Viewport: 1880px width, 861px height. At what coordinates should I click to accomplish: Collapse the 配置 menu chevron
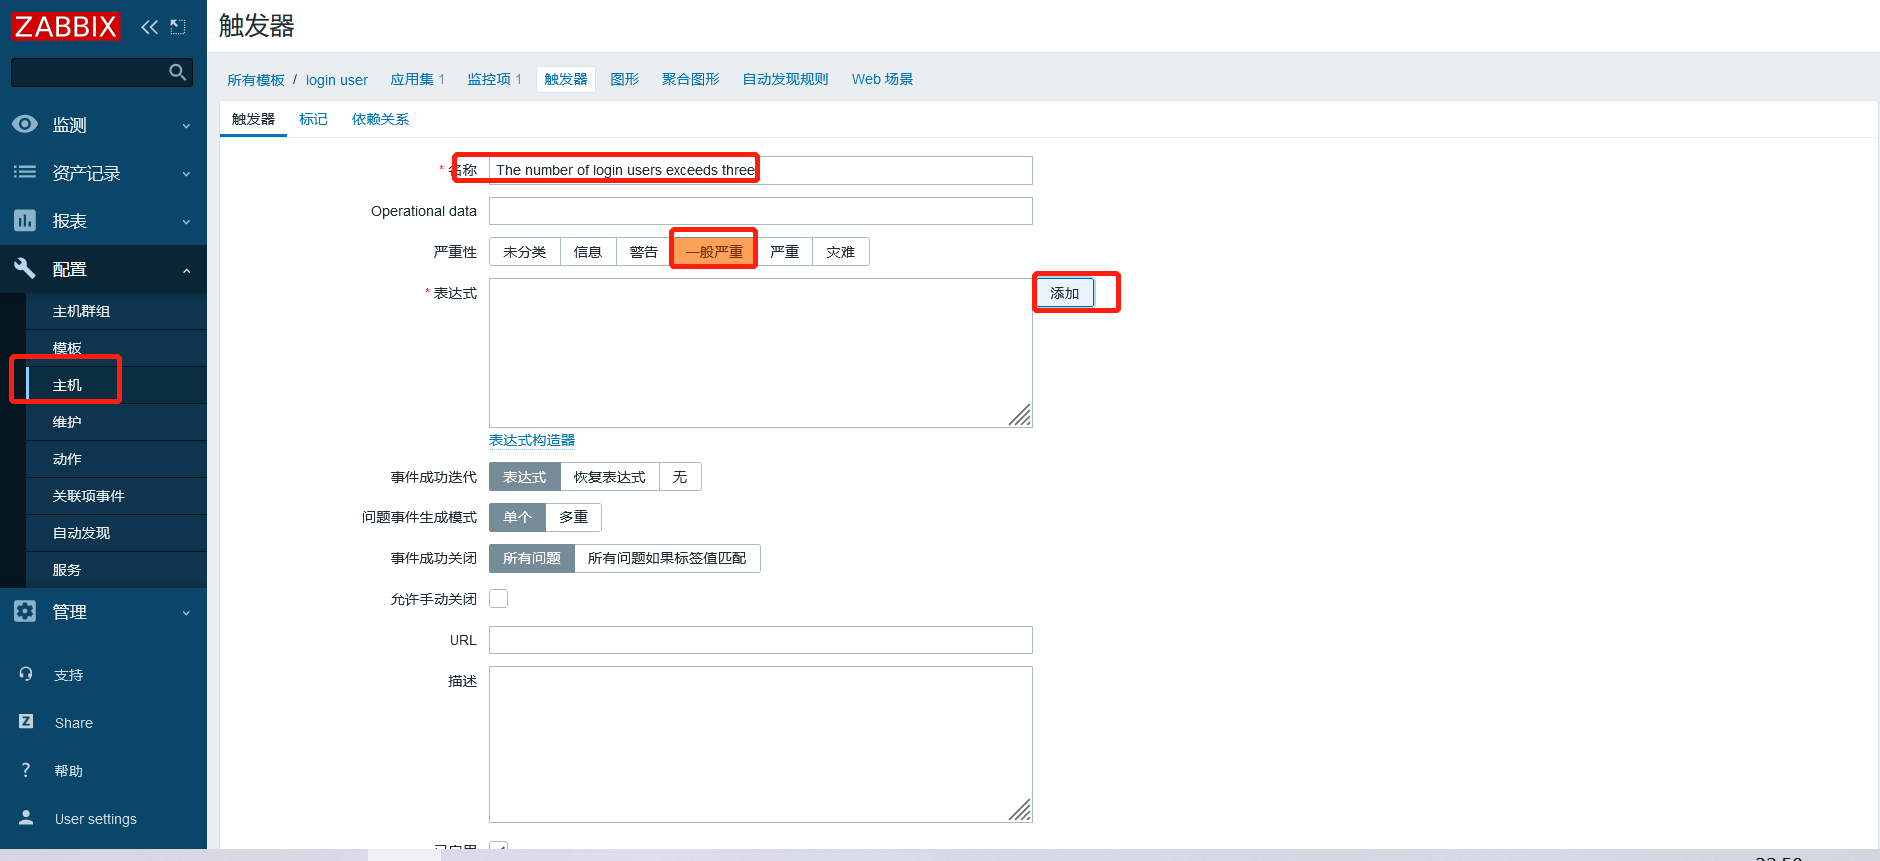click(x=186, y=270)
